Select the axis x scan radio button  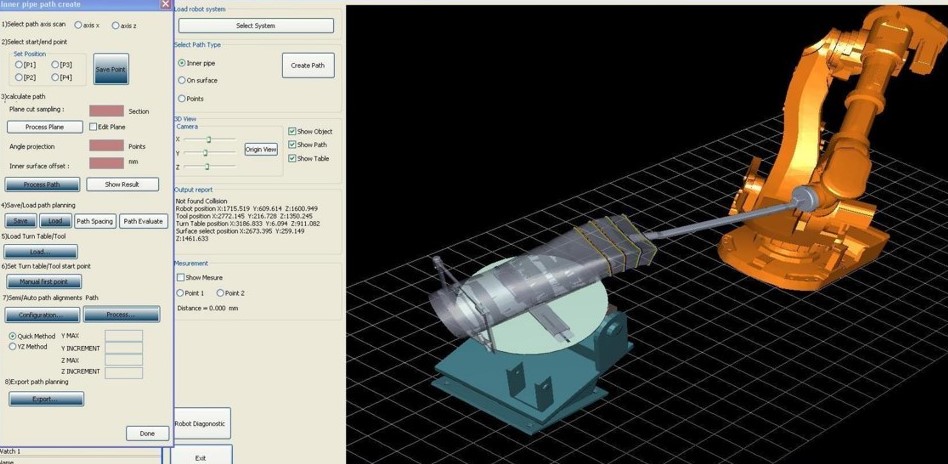[79, 25]
